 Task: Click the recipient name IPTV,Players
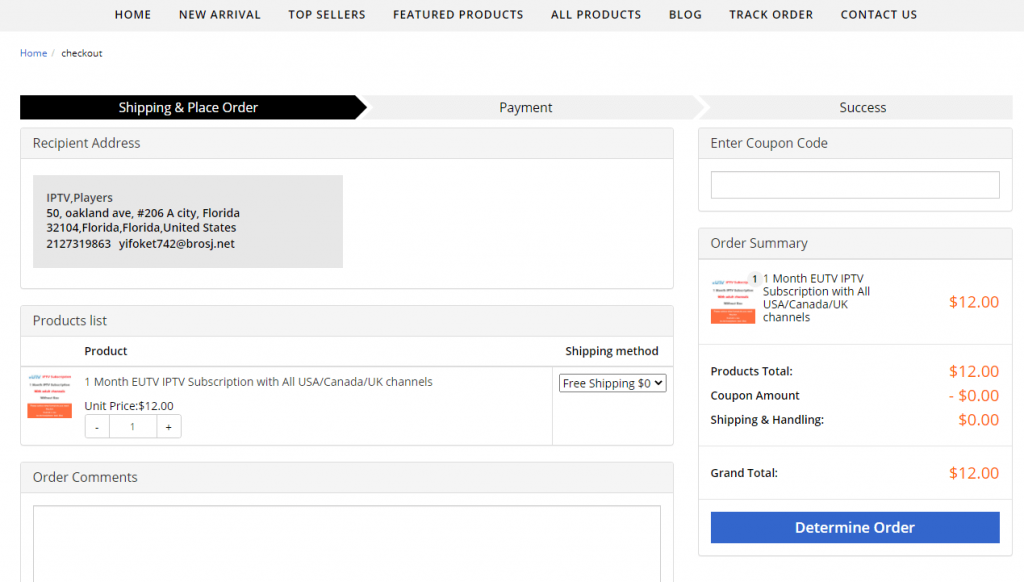pyautogui.click(x=79, y=197)
